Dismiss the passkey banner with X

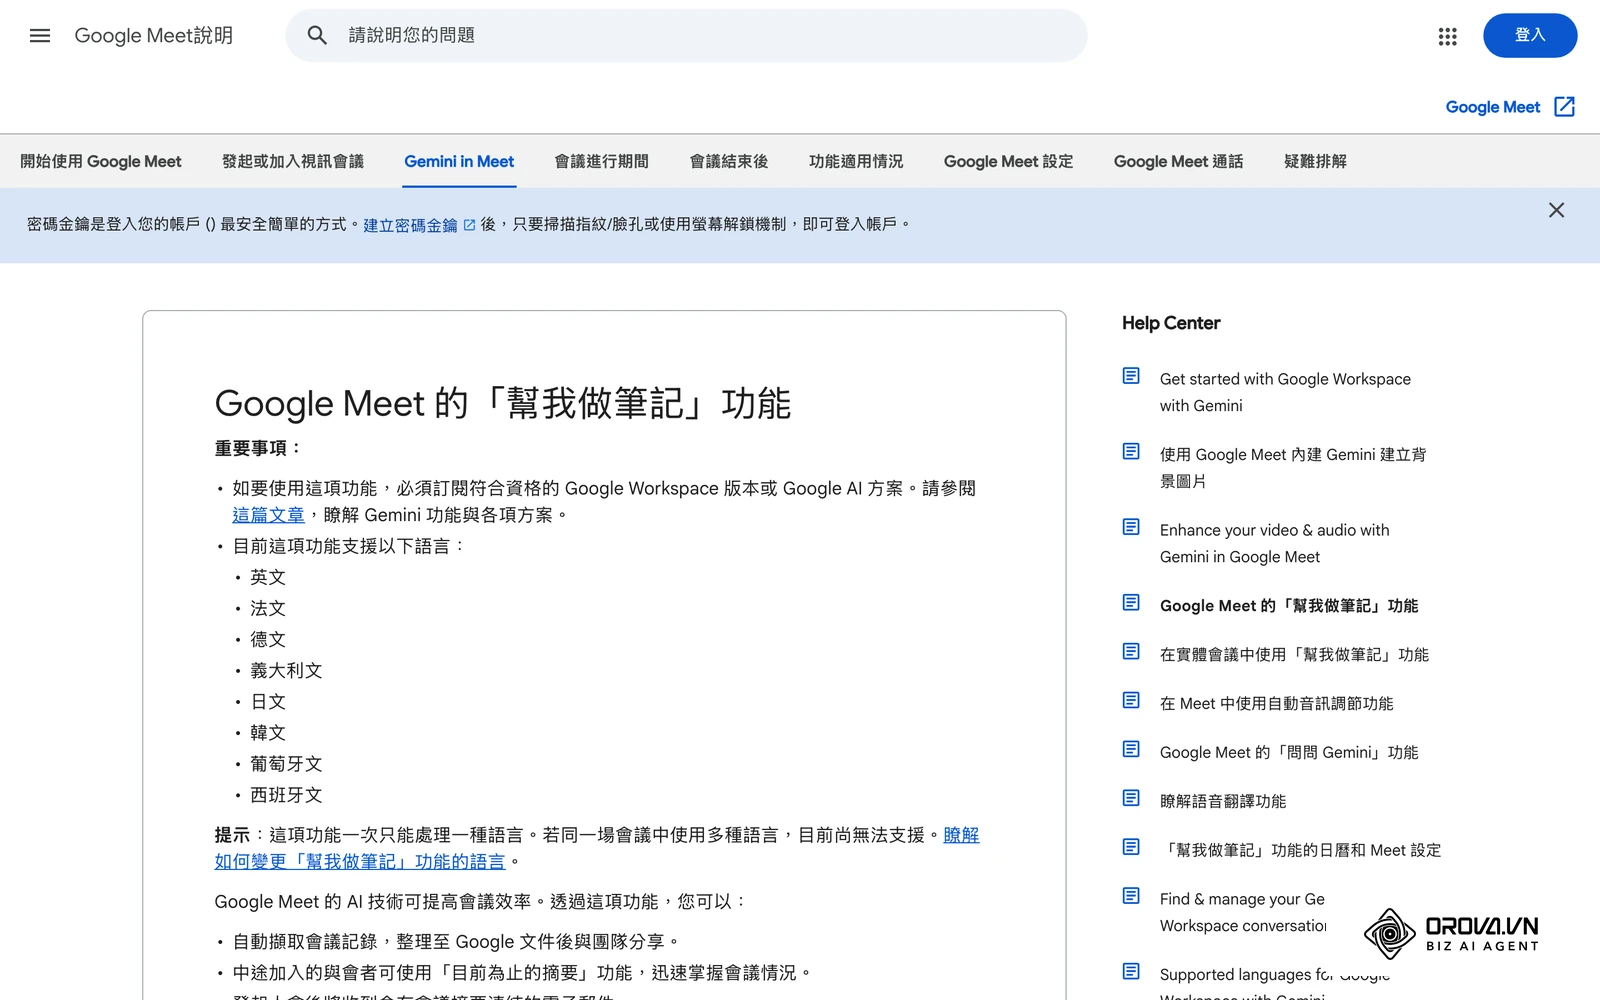1556,210
